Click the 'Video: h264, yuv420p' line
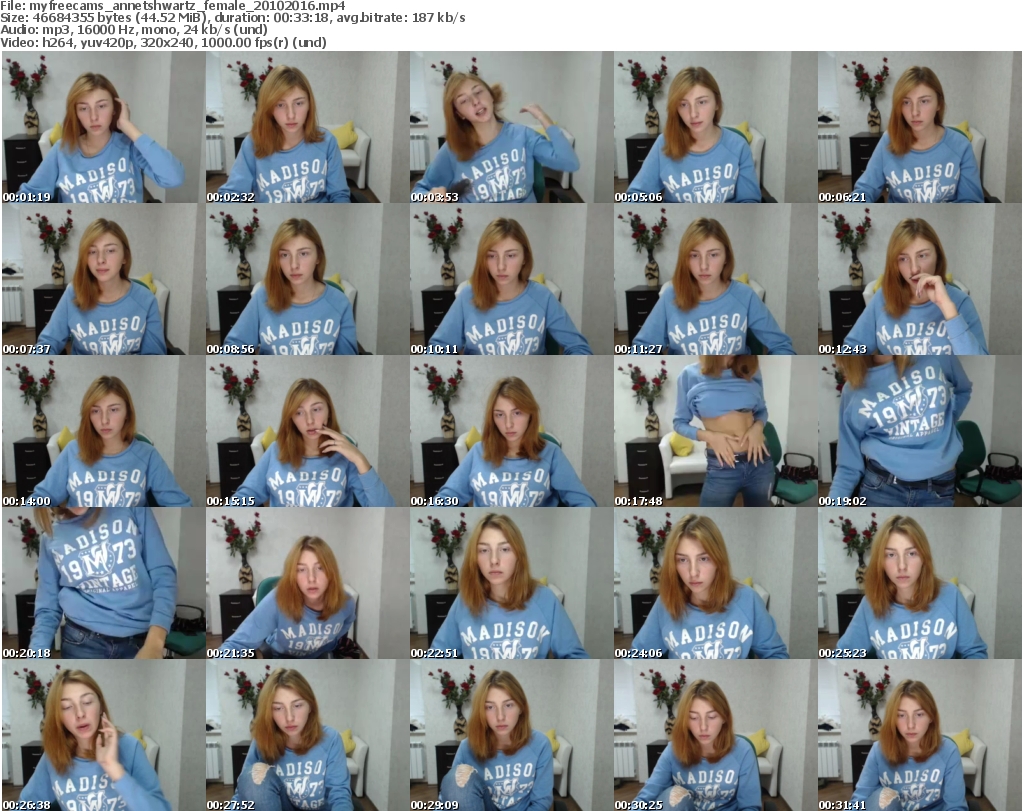 click(163, 42)
